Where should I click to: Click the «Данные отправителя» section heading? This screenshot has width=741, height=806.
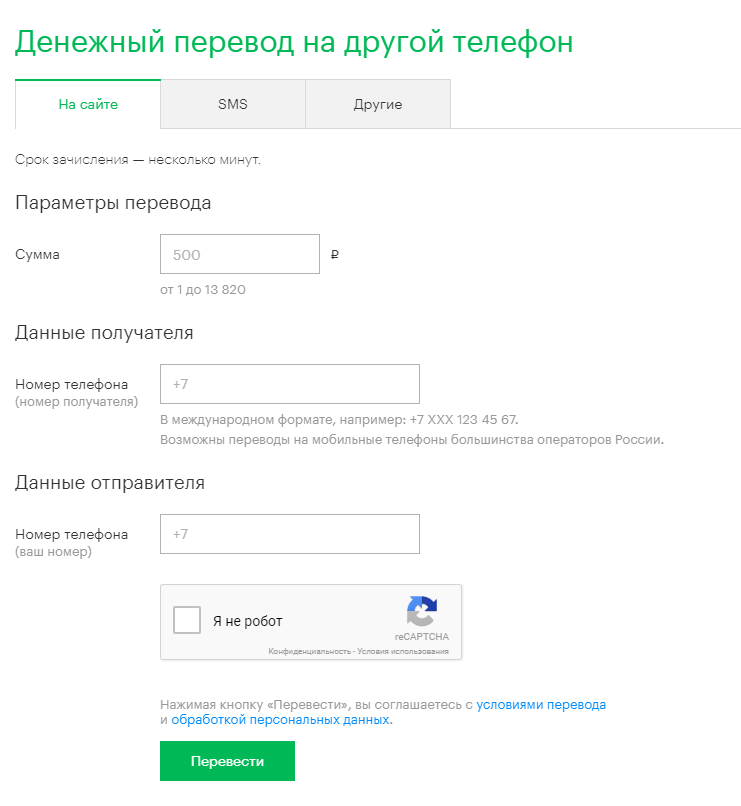109,483
